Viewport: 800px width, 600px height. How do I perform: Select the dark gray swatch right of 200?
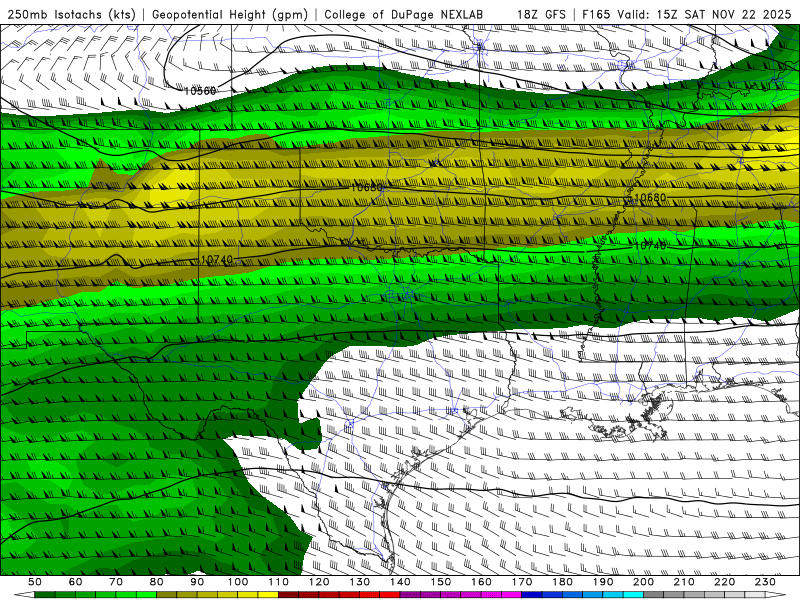pyautogui.click(x=654, y=595)
